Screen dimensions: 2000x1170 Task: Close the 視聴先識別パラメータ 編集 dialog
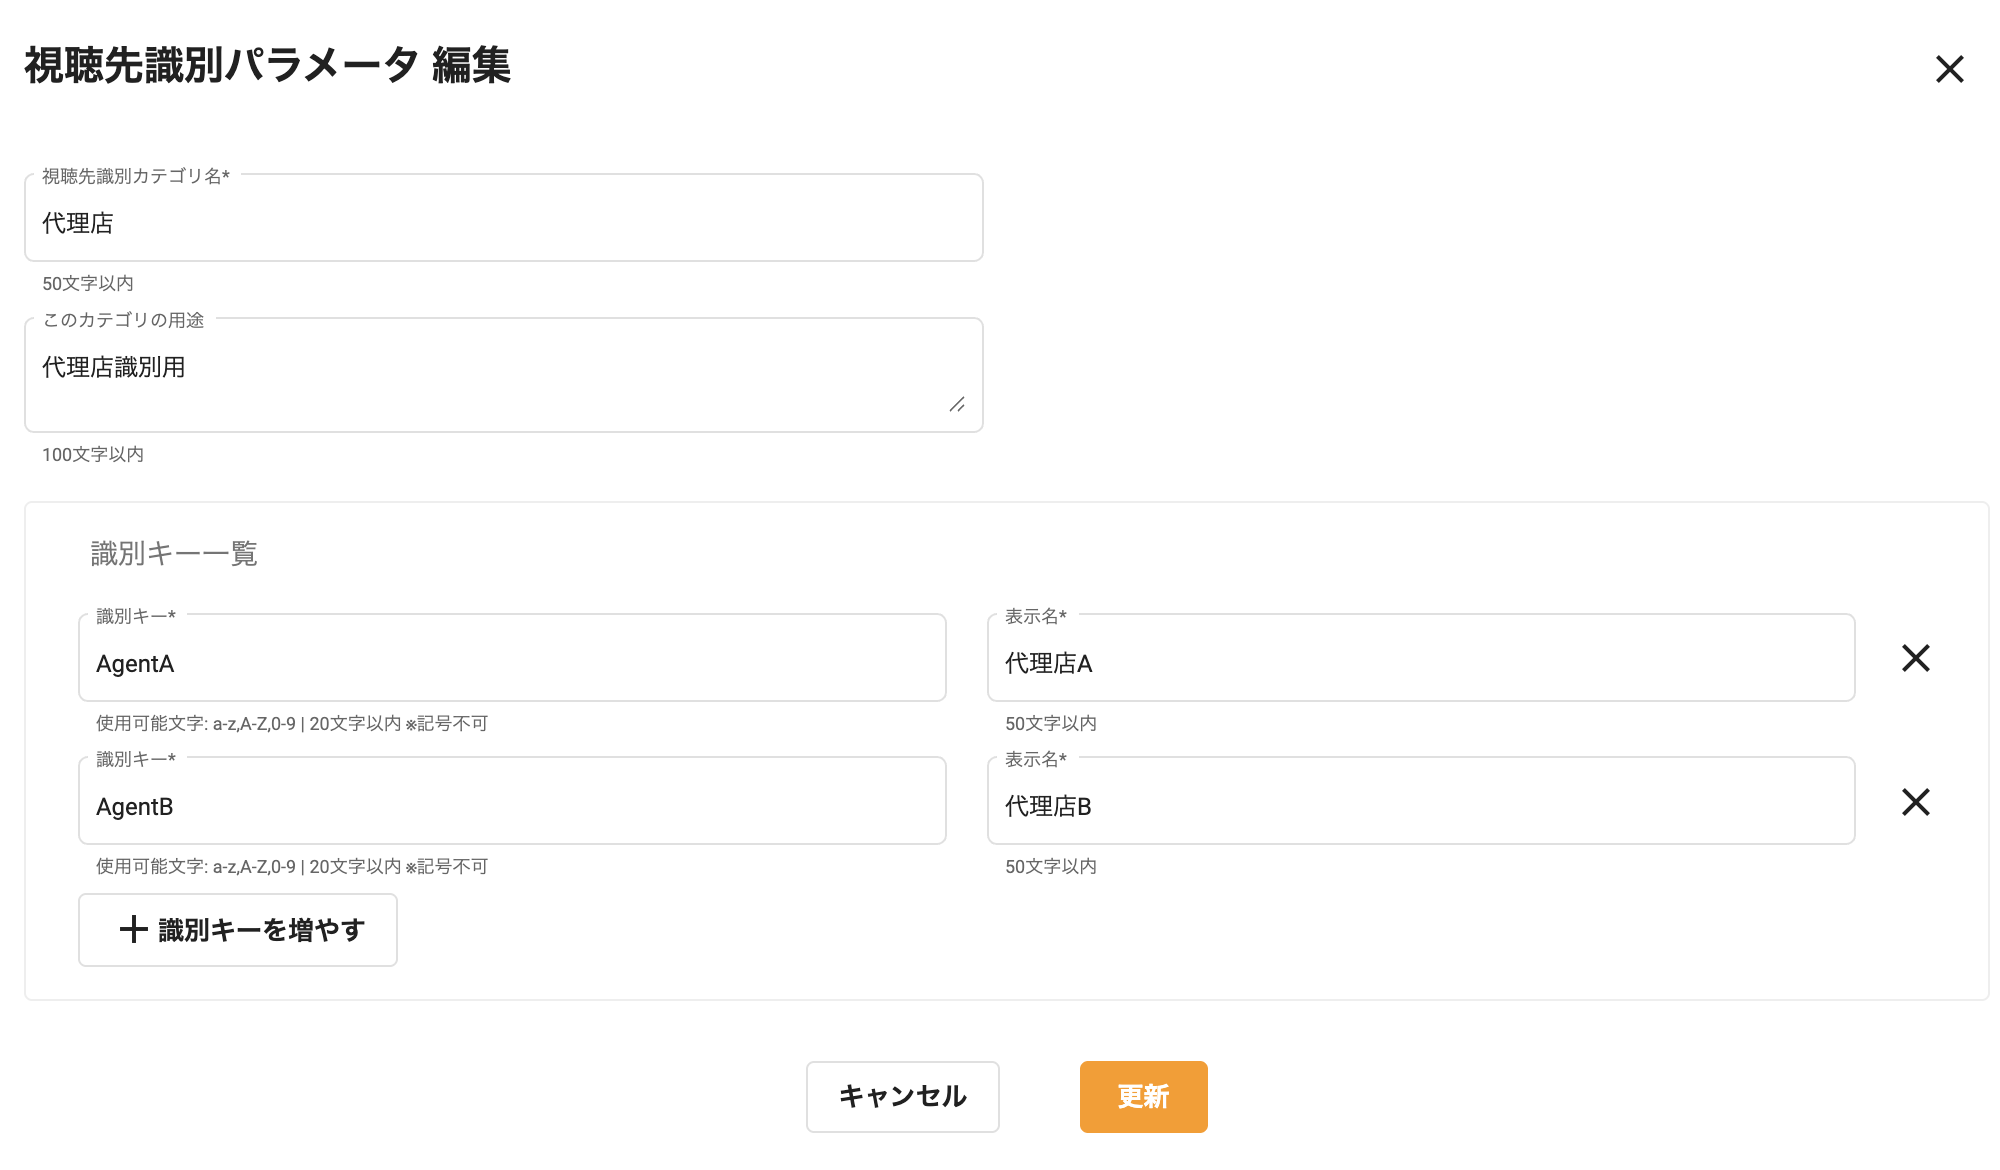tap(1949, 69)
